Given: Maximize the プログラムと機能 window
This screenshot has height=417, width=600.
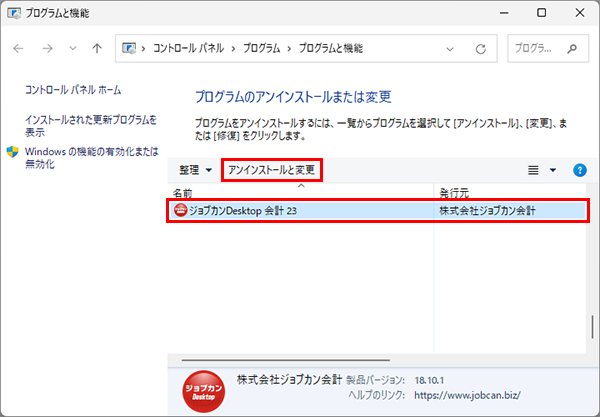Looking at the screenshot, I should pos(541,13).
